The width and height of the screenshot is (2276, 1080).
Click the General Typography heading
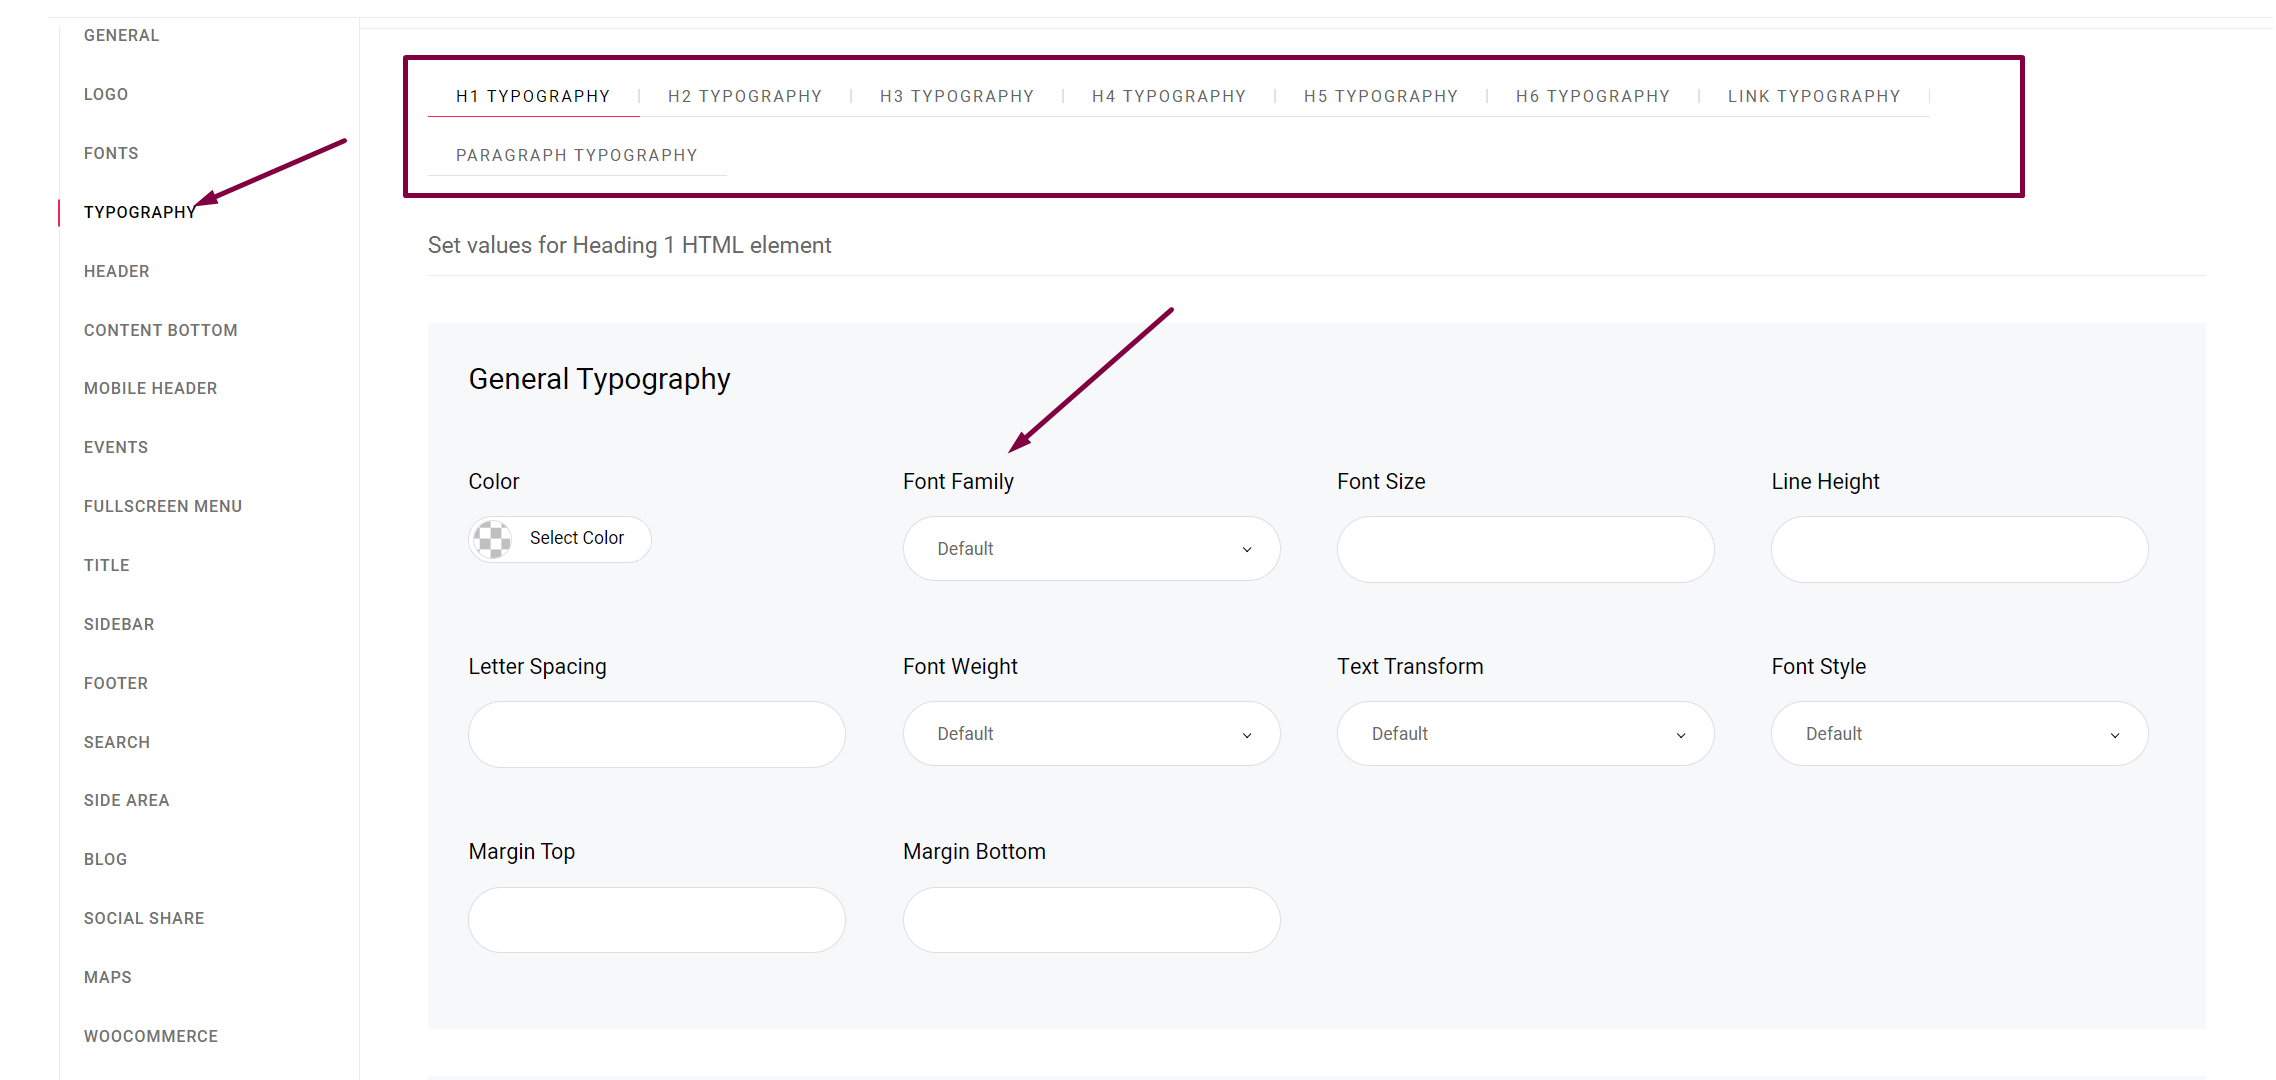[x=599, y=379]
